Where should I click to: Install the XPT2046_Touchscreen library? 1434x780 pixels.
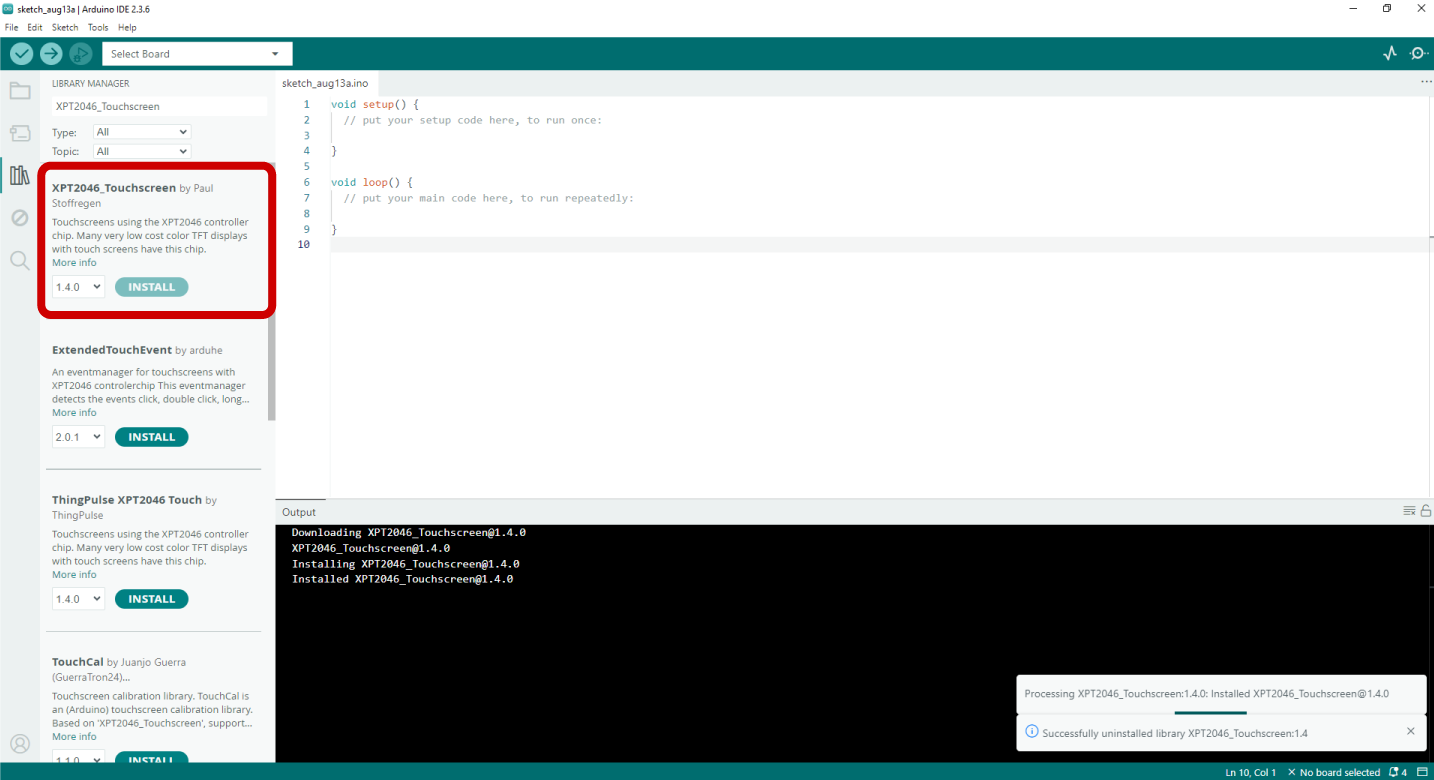151,287
